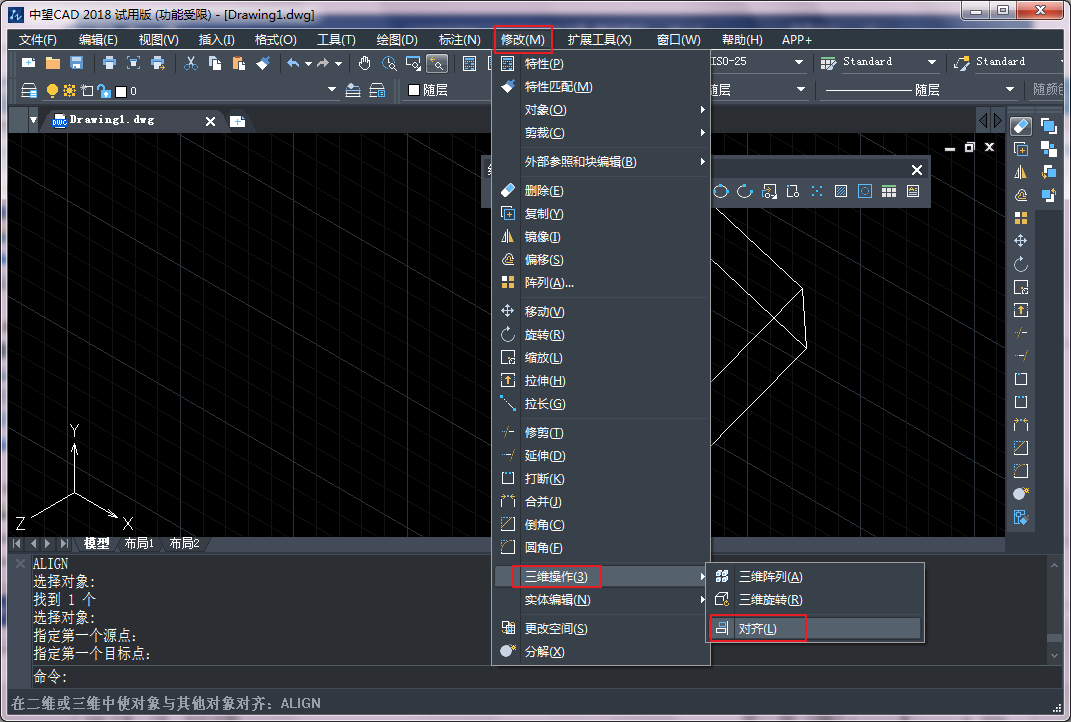Image resolution: width=1071 pixels, height=722 pixels.
Task: Switch to the 布局1 tab
Action: 139,544
